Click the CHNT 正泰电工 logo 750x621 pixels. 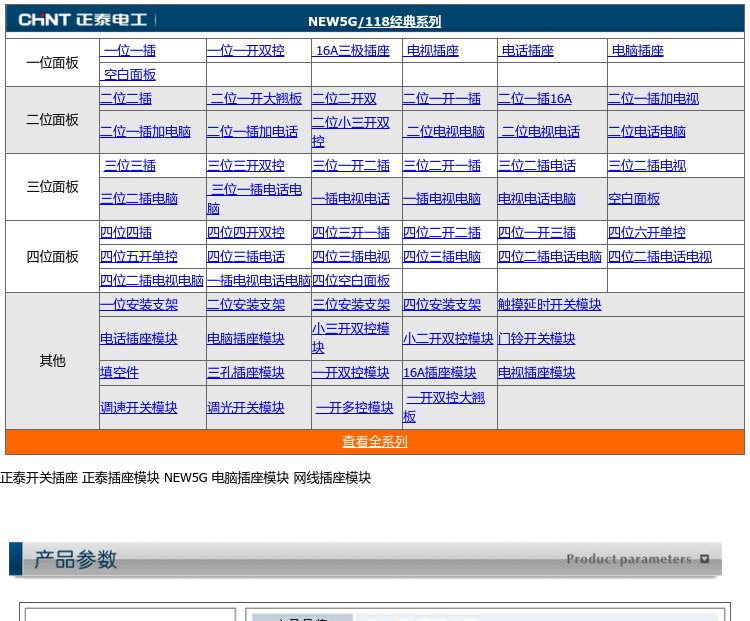click(x=82, y=20)
